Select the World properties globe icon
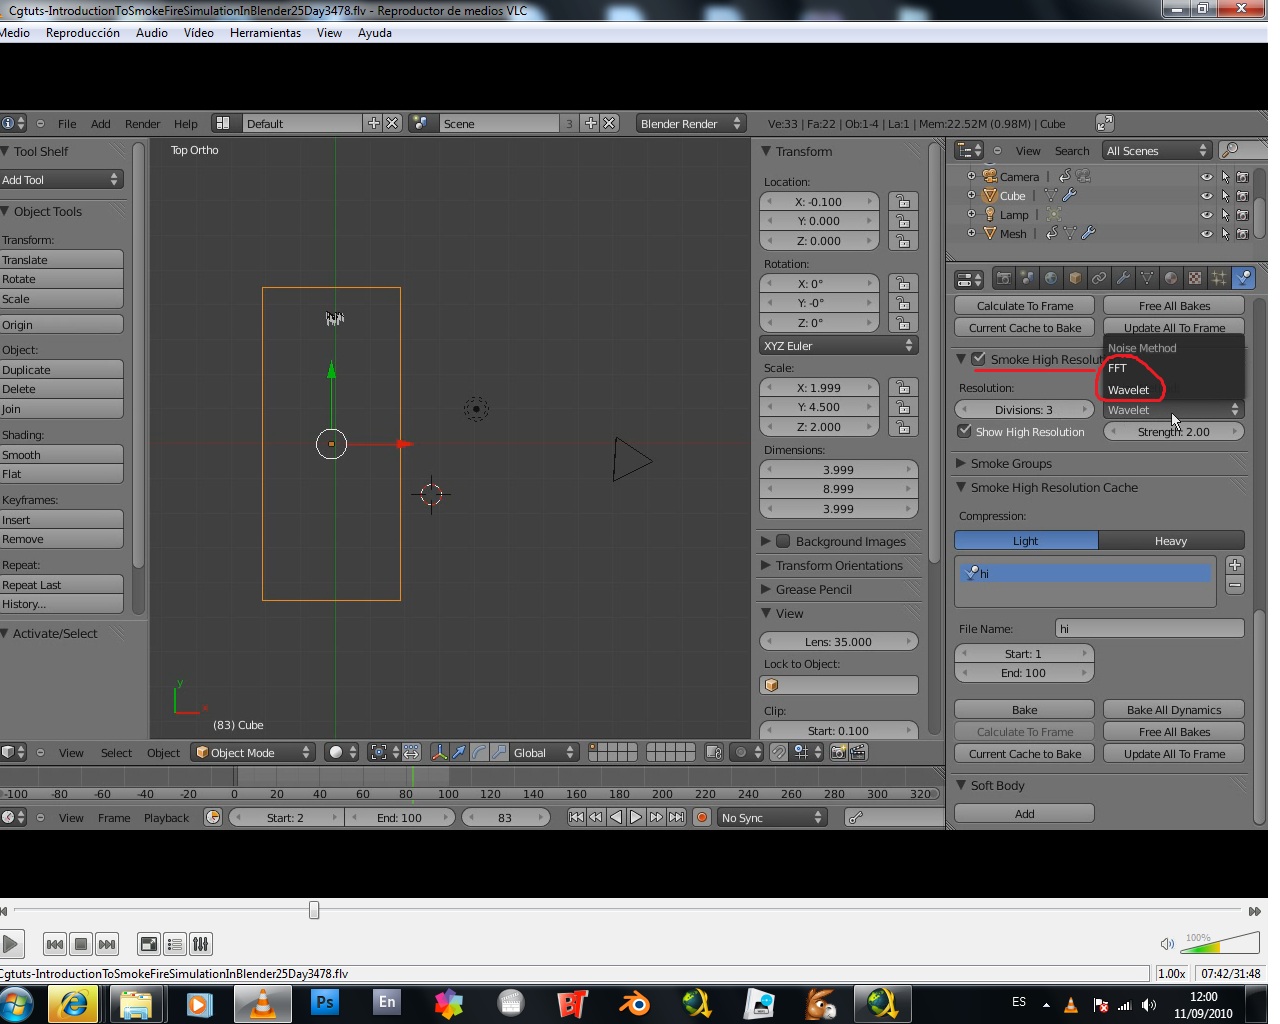The image size is (1280, 1024). [x=1051, y=279]
